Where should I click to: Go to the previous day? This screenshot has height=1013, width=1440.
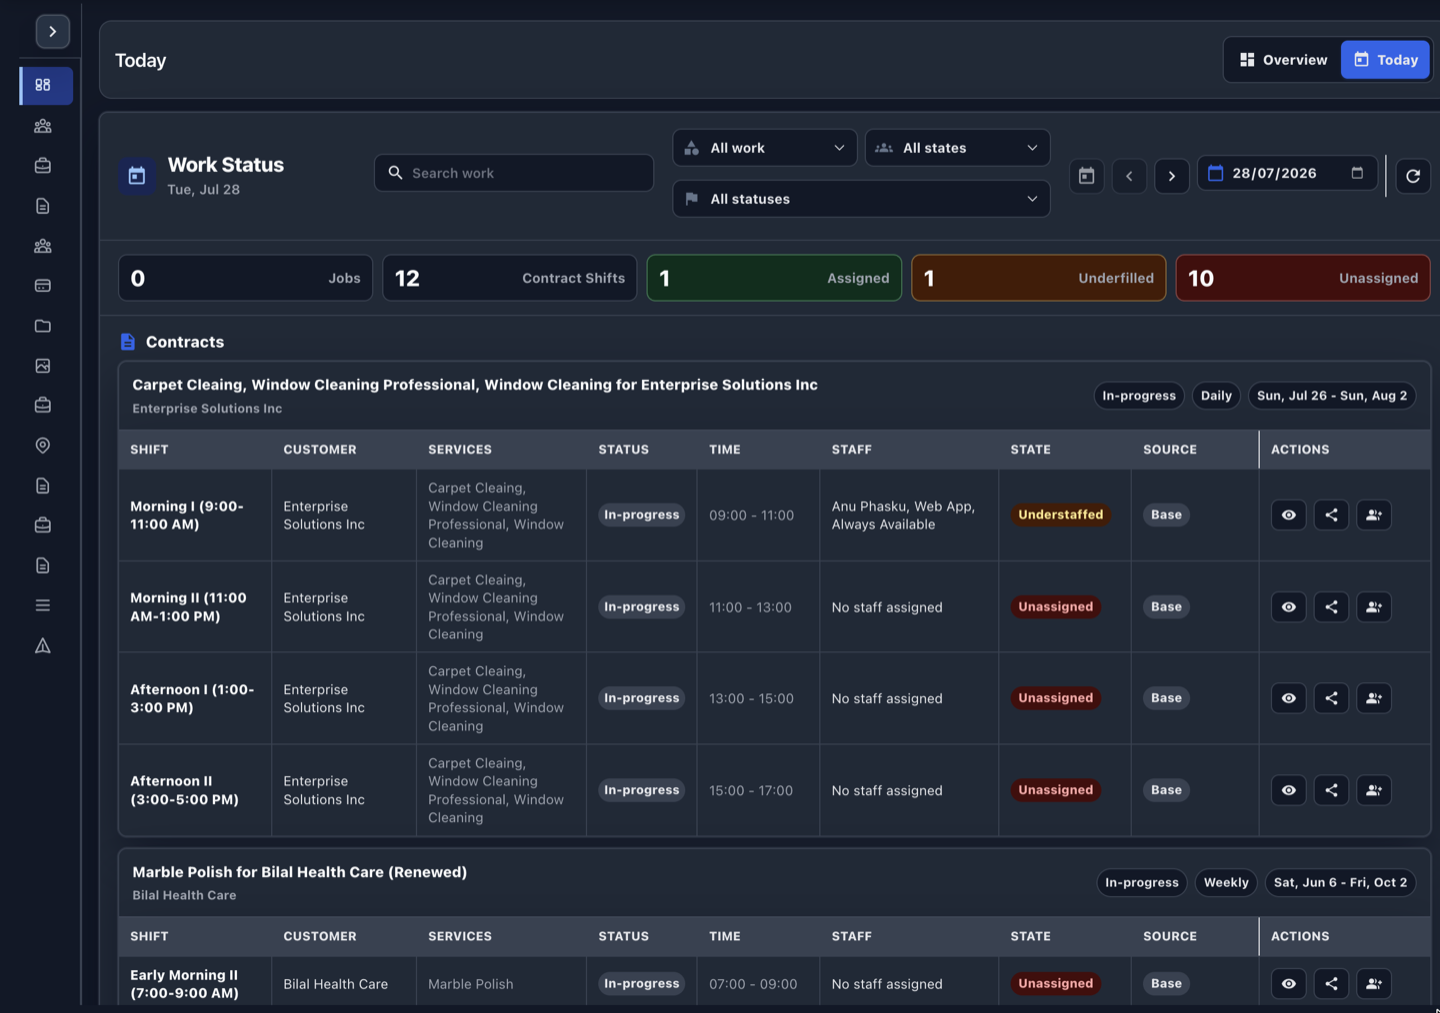click(1129, 176)
